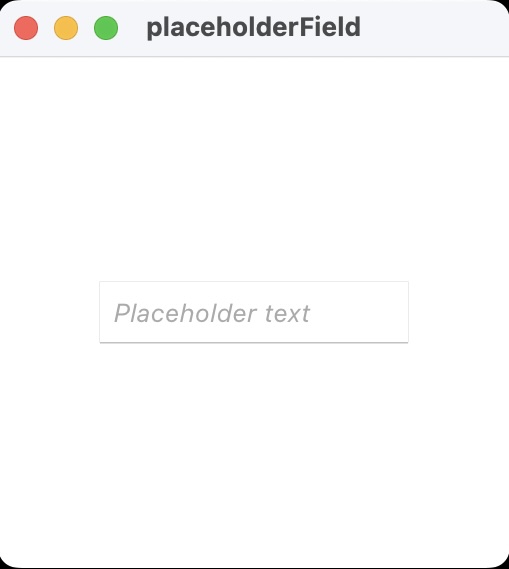The width and height of the screenshot is (509, 569).
Task: Activate the text field showing gray italic placeholder
Action: coord(254,312)
